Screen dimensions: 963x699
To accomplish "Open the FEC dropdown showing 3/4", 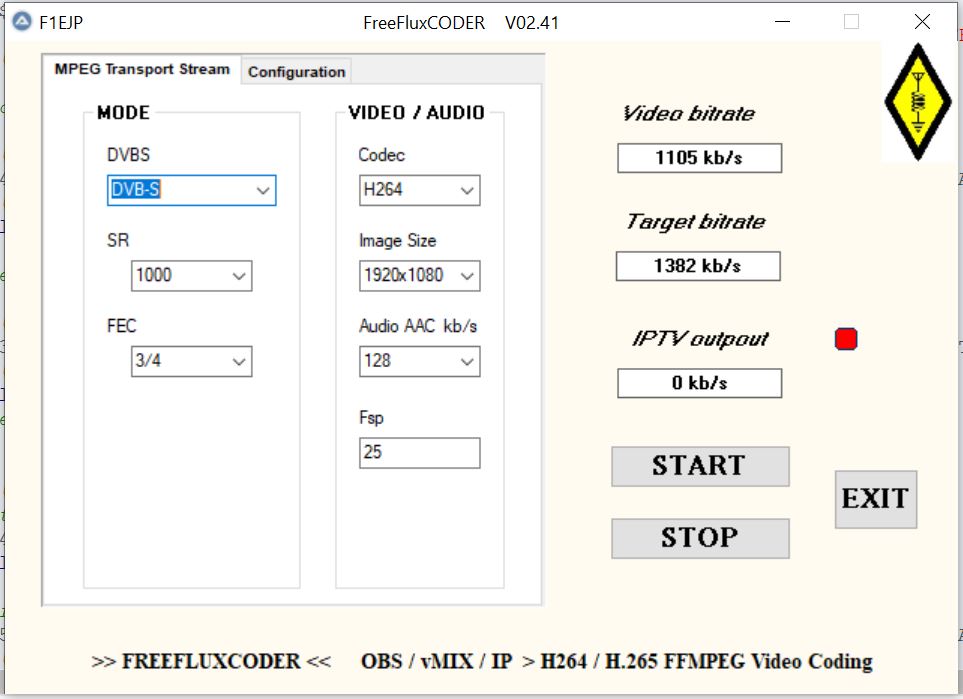I will (x=192, y=361).
